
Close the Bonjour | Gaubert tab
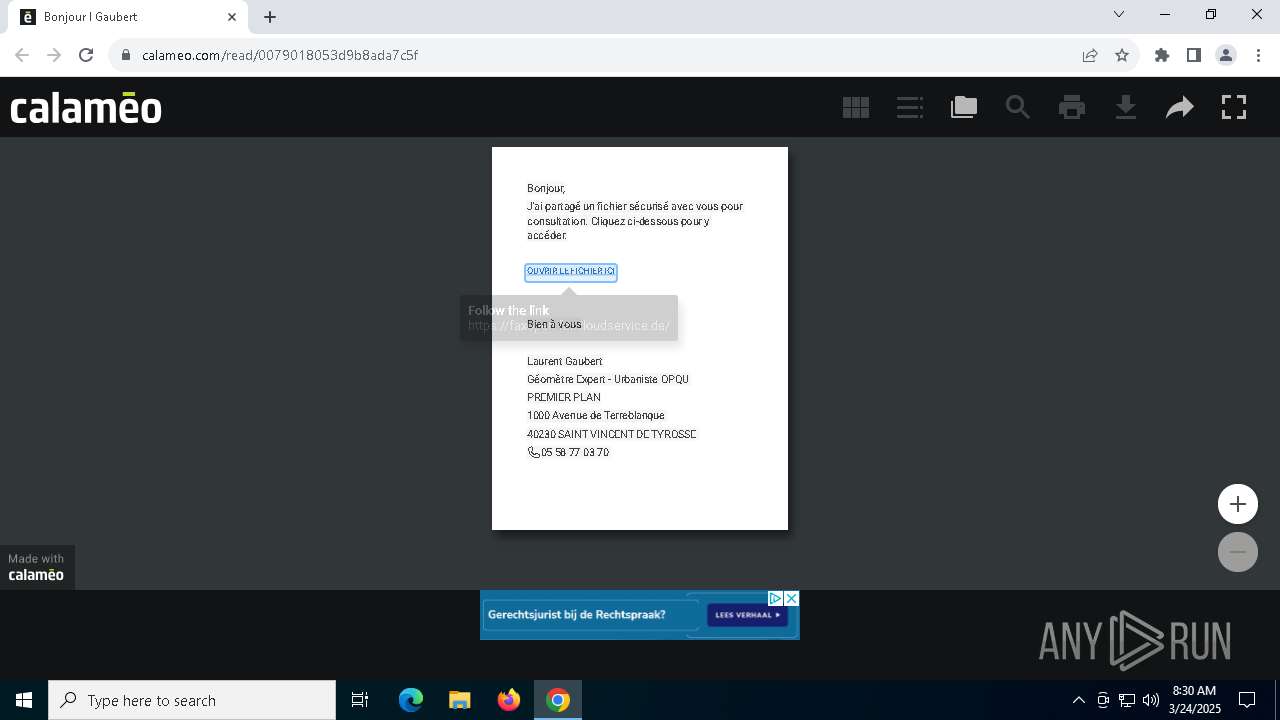click(232, 17)
